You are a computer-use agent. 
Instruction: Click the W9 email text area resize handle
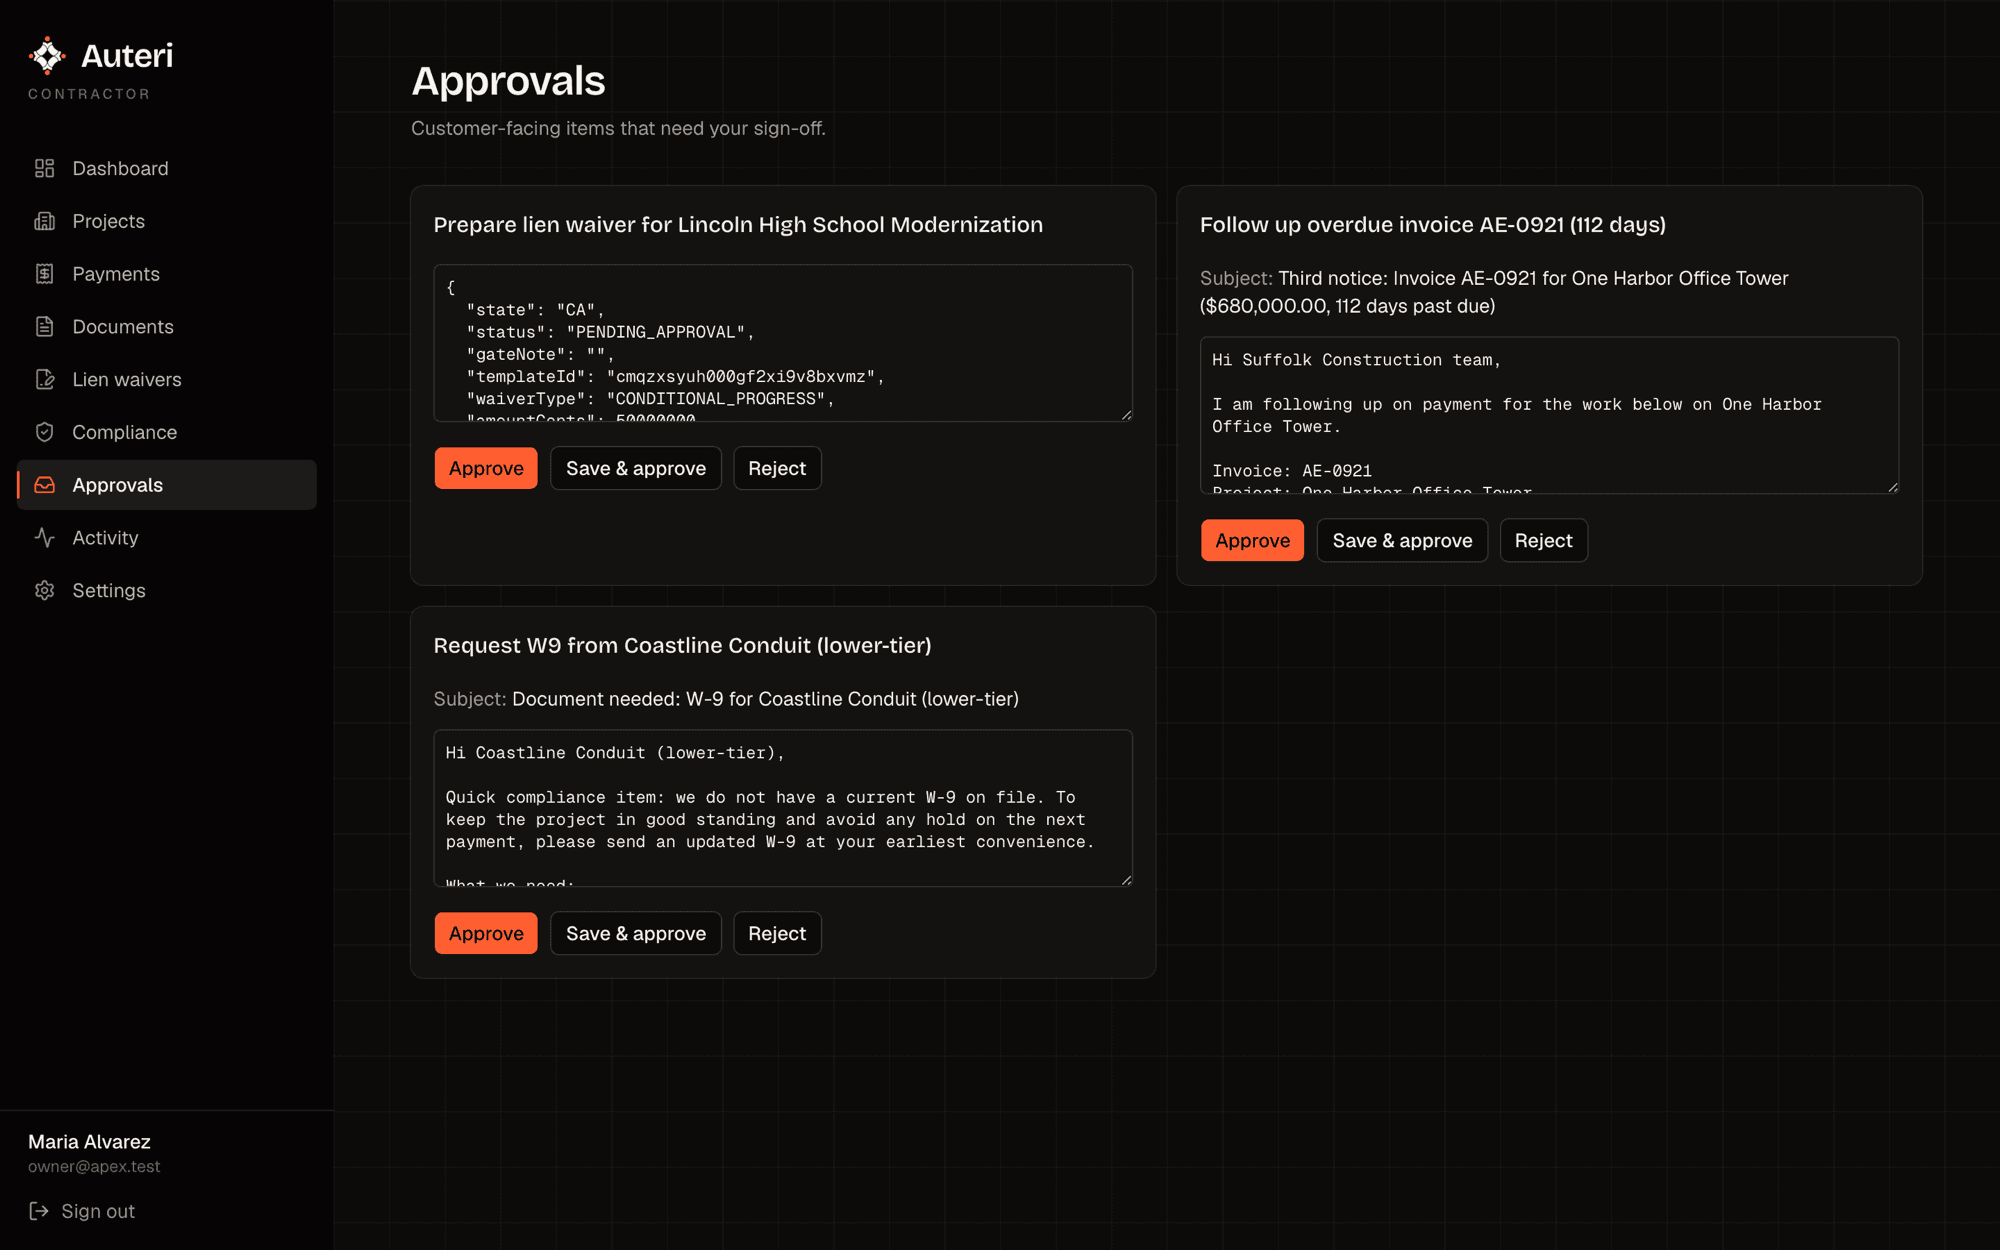(x=1126, y=880)
